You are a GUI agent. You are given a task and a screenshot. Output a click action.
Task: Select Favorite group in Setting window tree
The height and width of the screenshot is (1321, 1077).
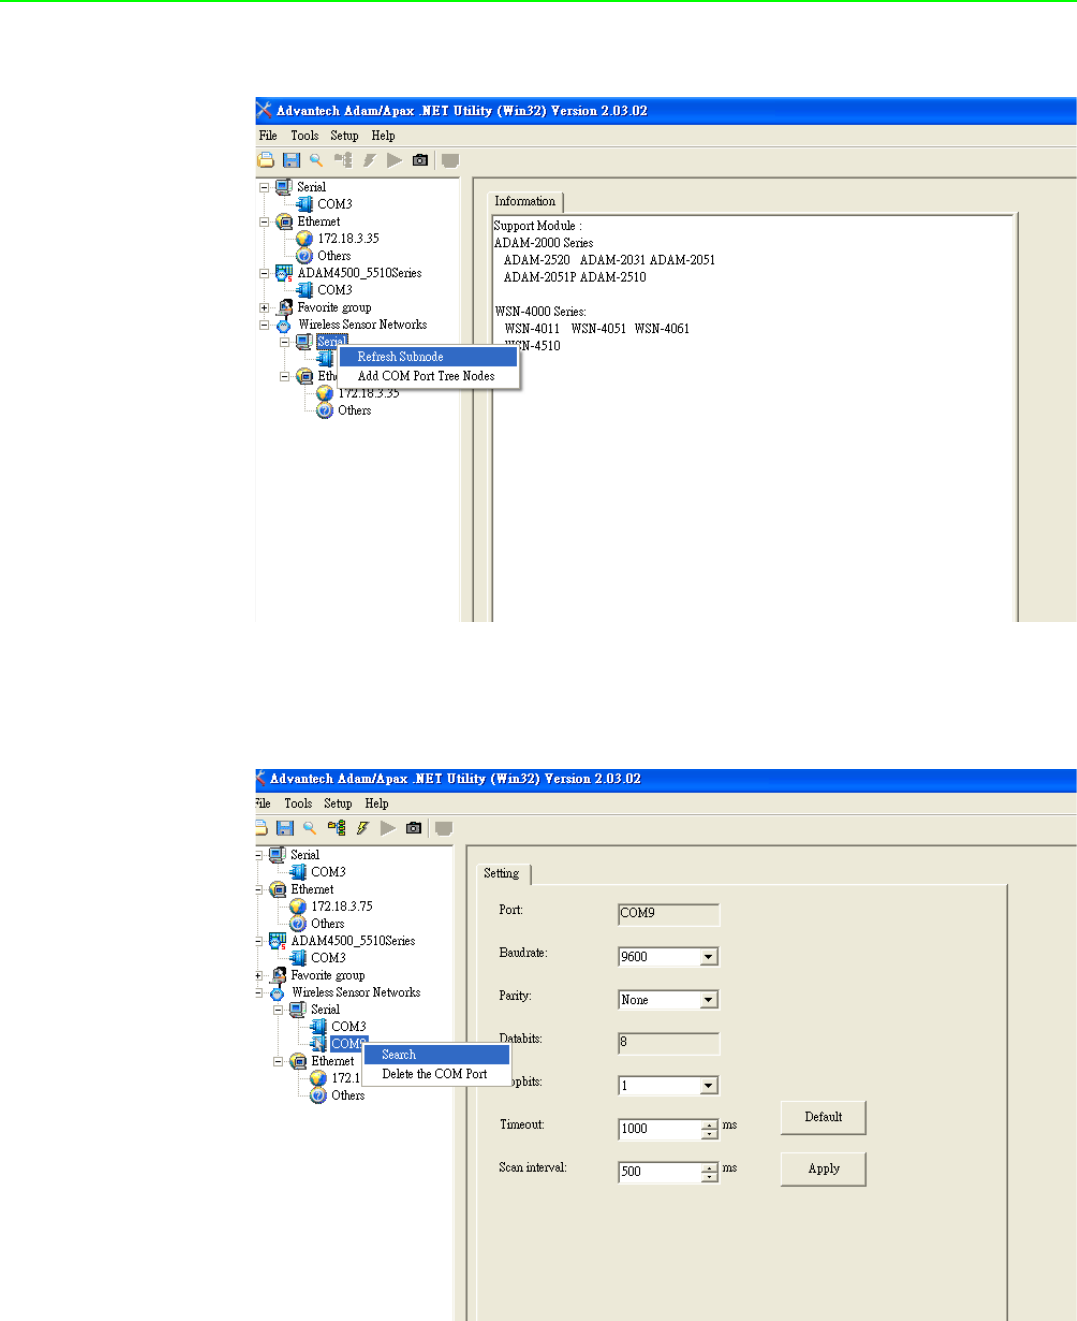[328, 976]
